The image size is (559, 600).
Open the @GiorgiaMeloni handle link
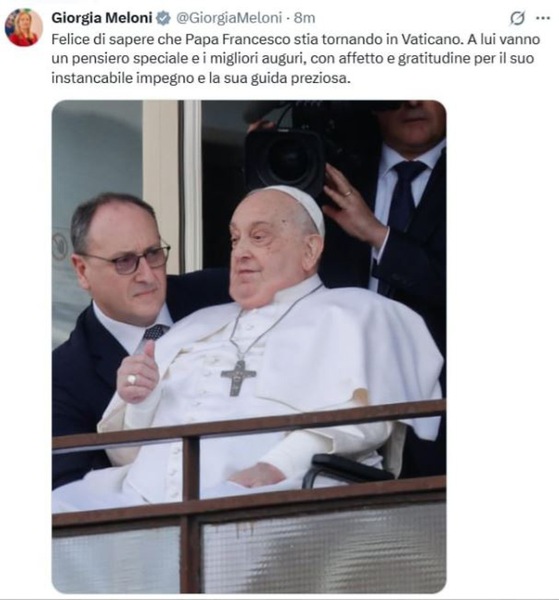click(x=229, y=18)
